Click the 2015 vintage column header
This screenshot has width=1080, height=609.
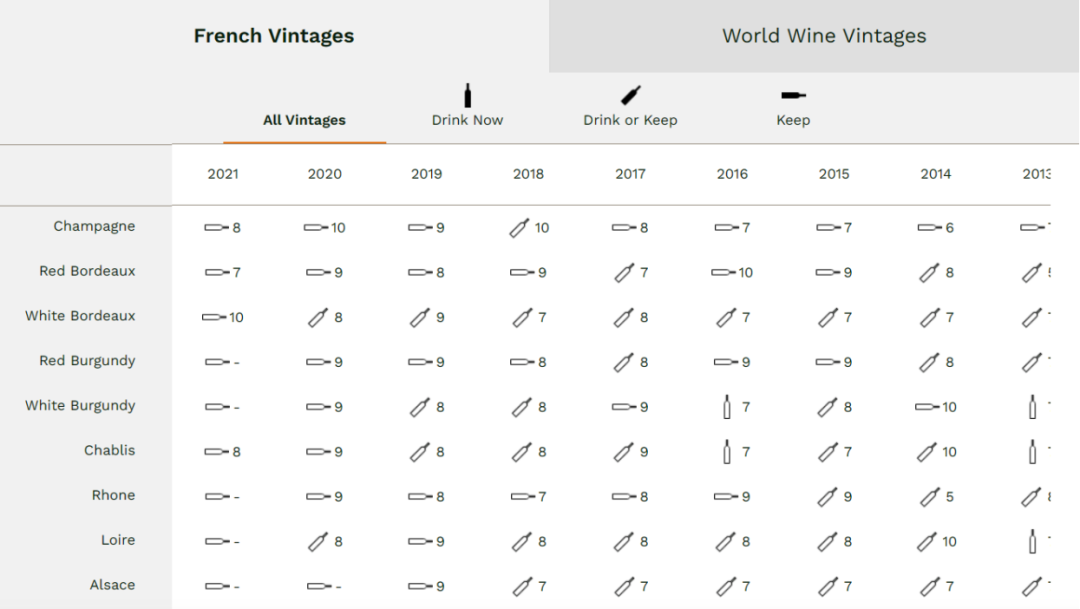point(834,174)
